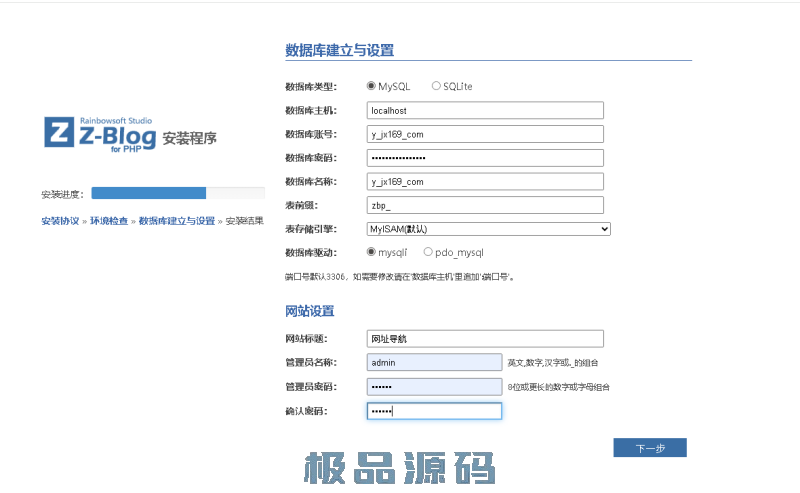
Task: Choose the pdo_mysql database driver option
Action: click(x=428, y=252)
